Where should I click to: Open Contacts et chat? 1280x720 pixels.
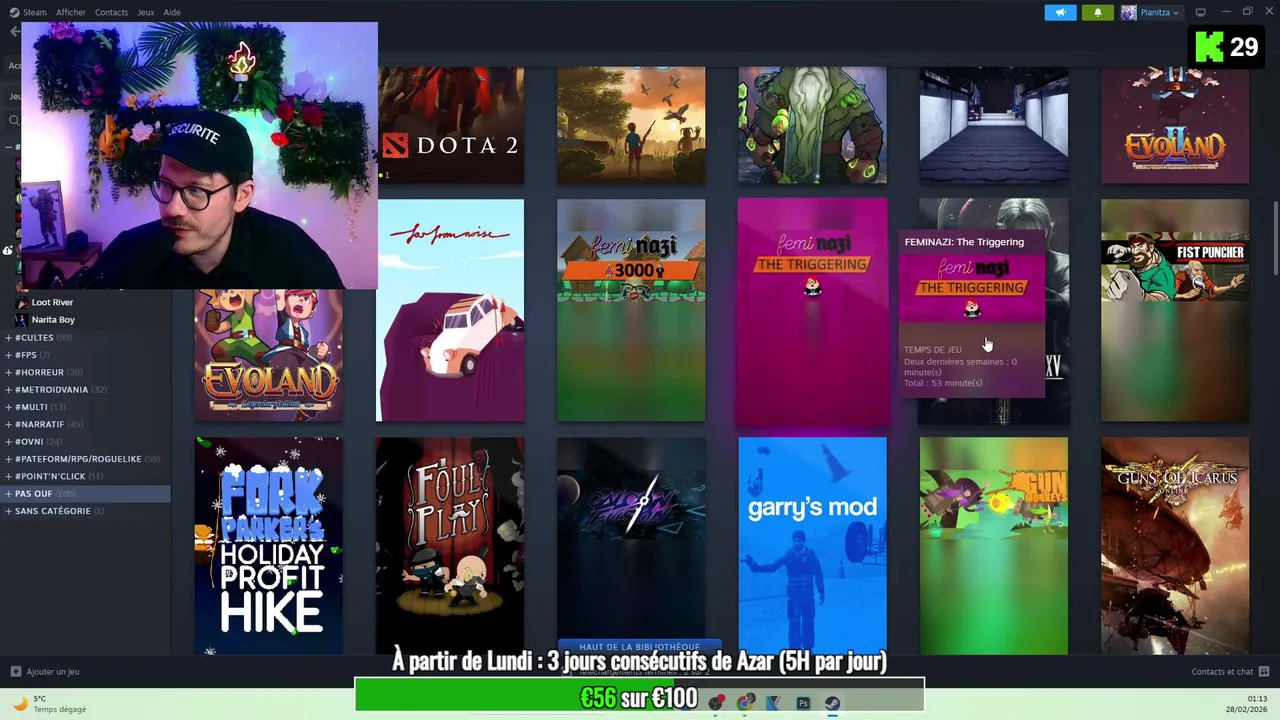(1222, 672)
